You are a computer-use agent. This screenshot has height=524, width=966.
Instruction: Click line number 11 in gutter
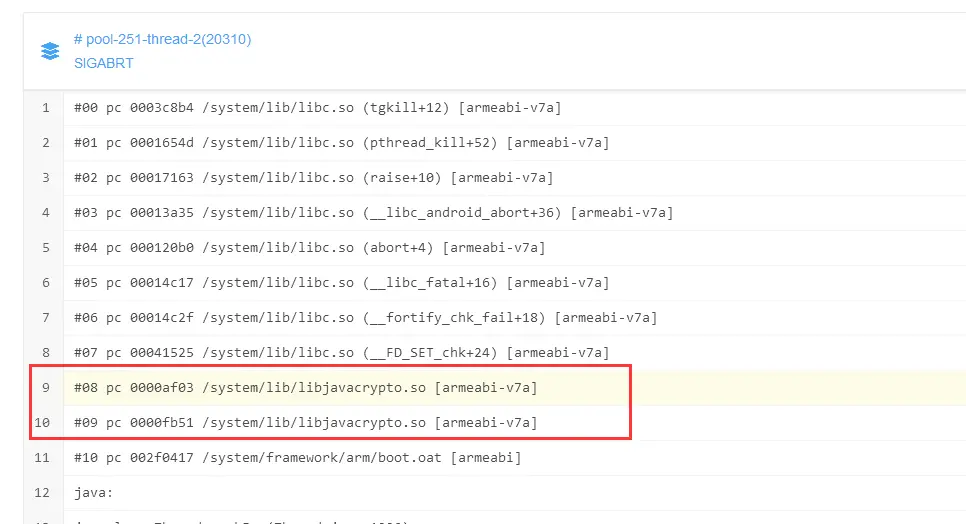pos(42,458)
